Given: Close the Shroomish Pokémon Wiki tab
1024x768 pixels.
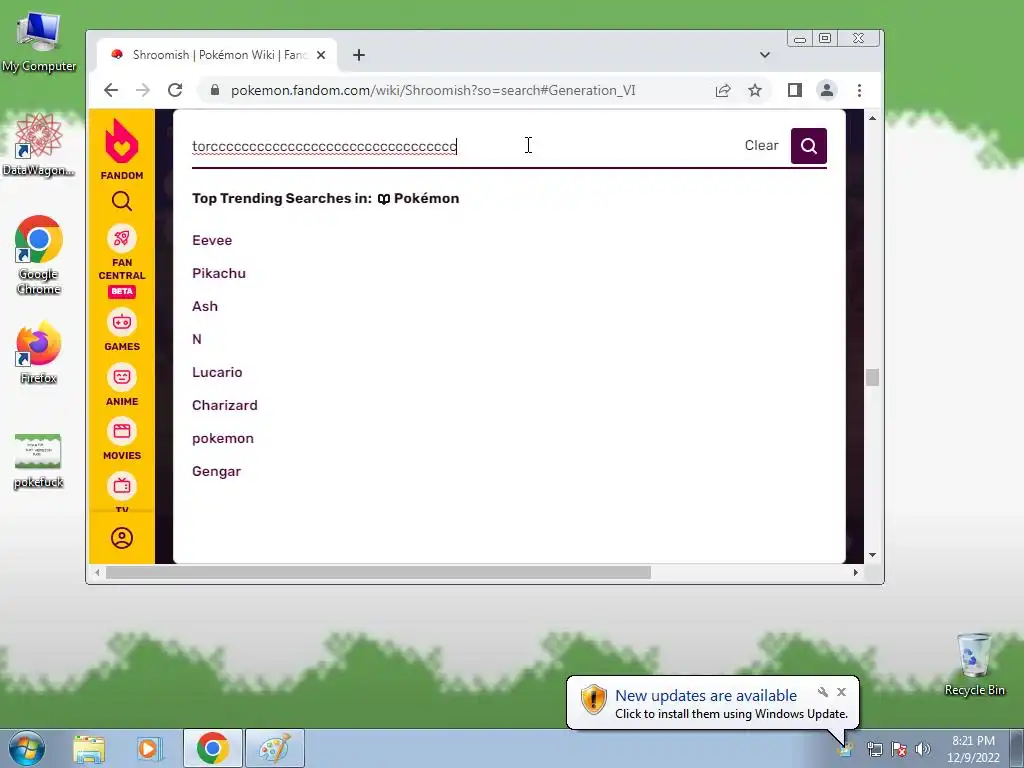Looking at the screenshot, I should (x=321, y=56).
